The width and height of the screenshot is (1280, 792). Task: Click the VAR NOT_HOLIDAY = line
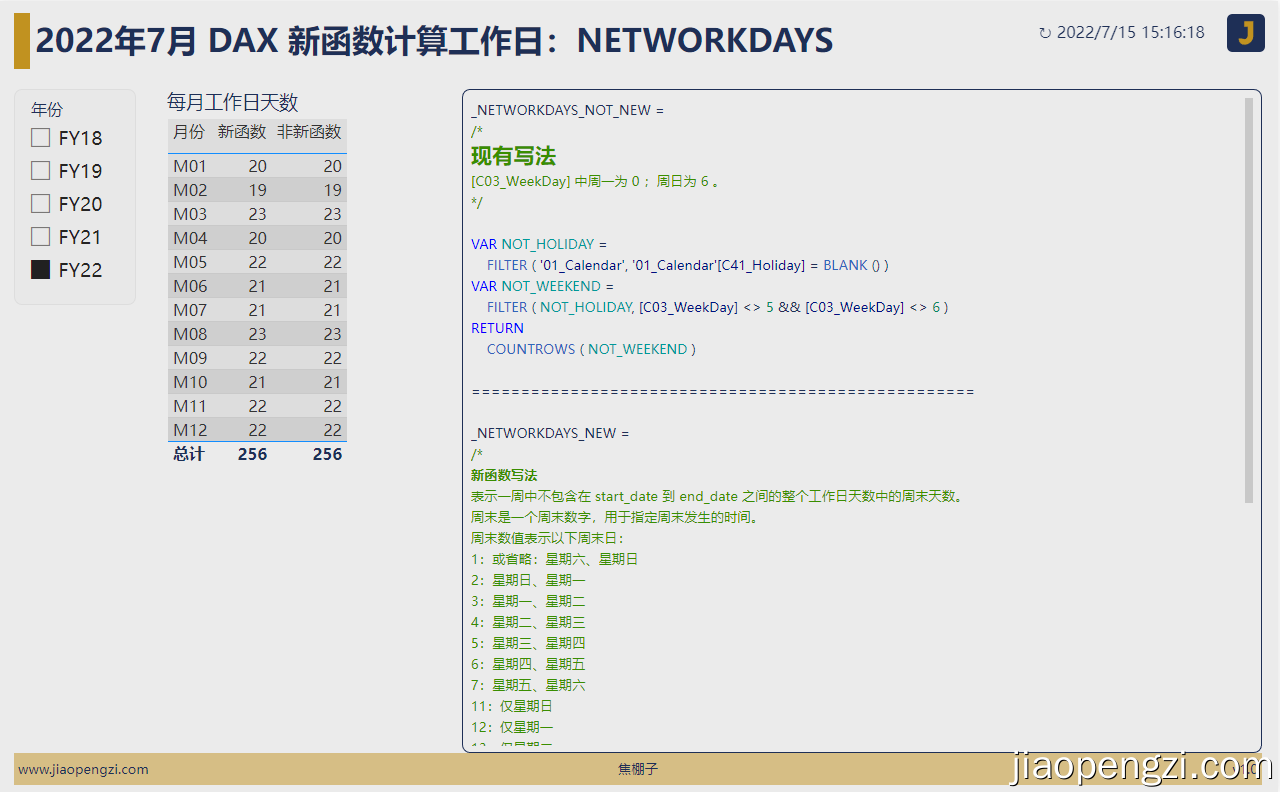point(539,244)
